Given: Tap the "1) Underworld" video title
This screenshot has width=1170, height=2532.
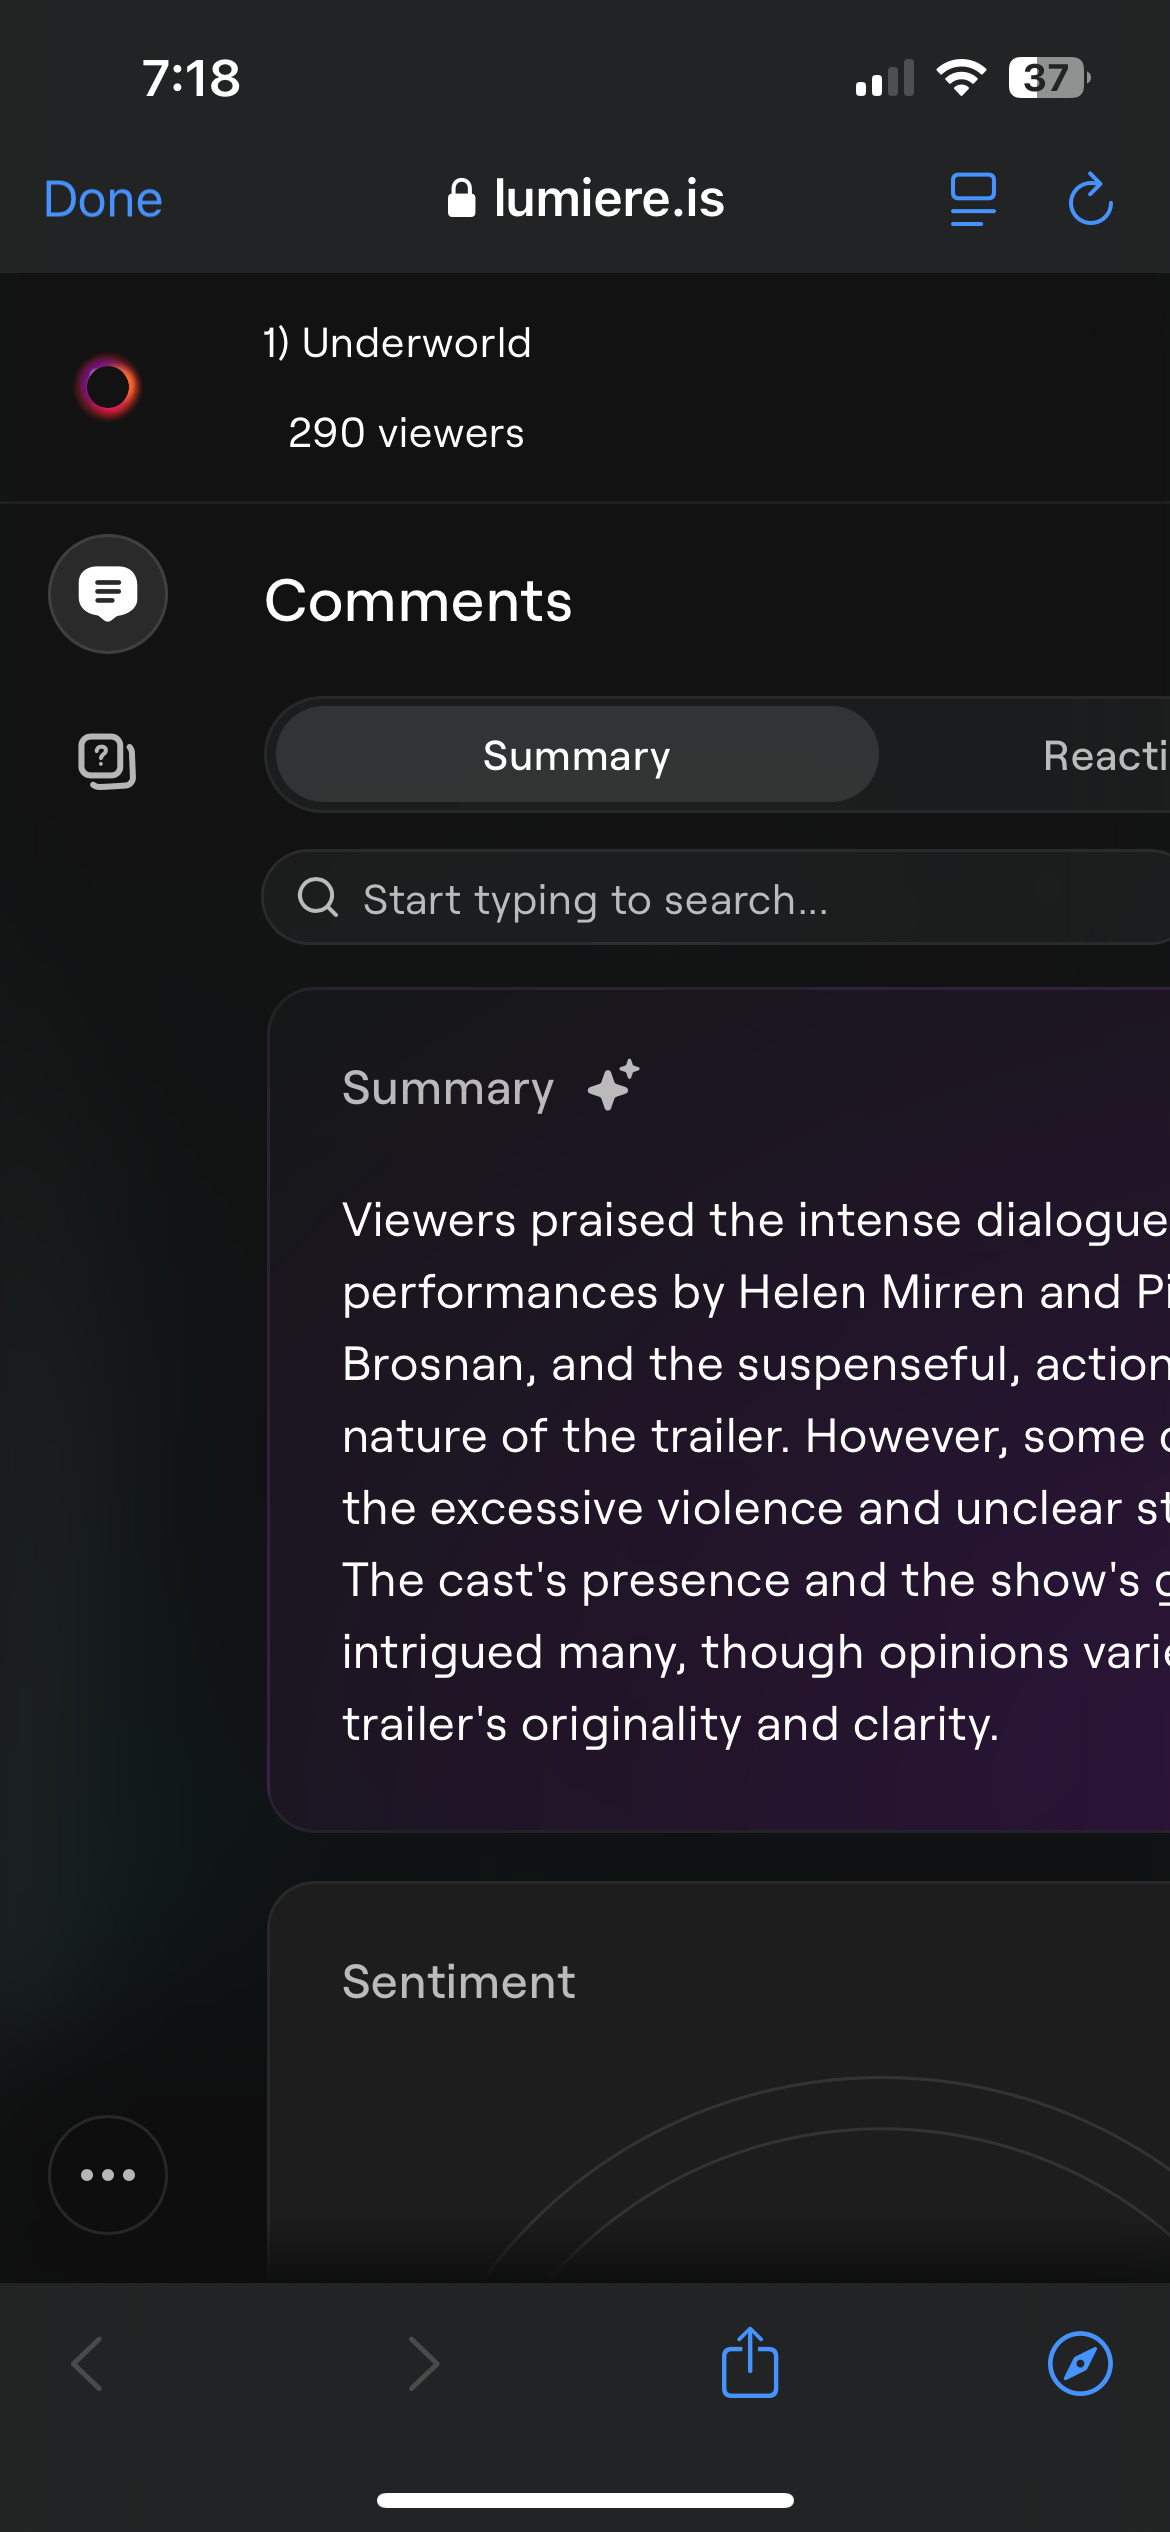Looking at the screenshot, I should pos(397,343).
